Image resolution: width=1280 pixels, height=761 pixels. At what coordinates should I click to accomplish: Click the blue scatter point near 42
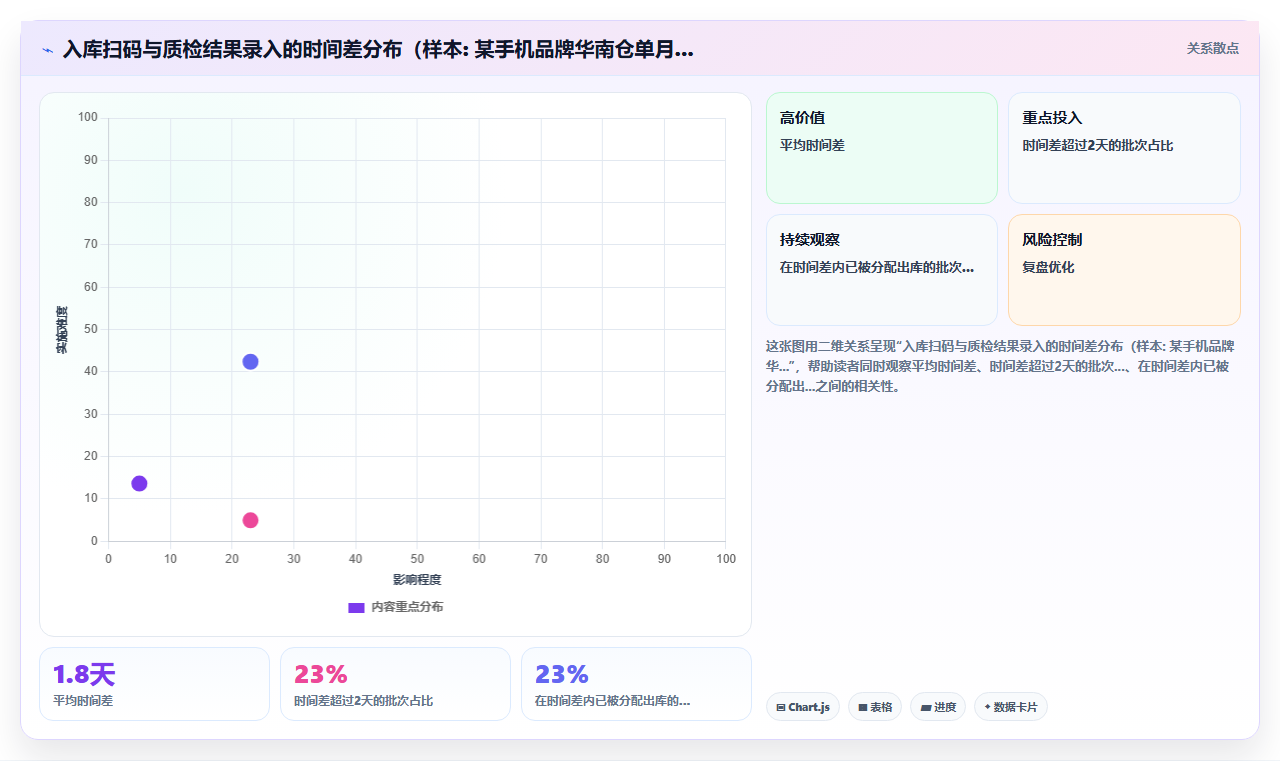pyautogui.click(x=250, y=362)
